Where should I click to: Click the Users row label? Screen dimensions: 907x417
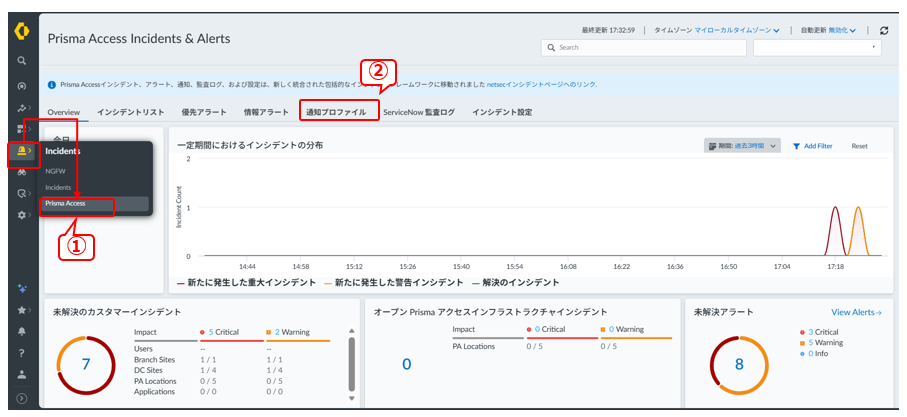[143, 349]
